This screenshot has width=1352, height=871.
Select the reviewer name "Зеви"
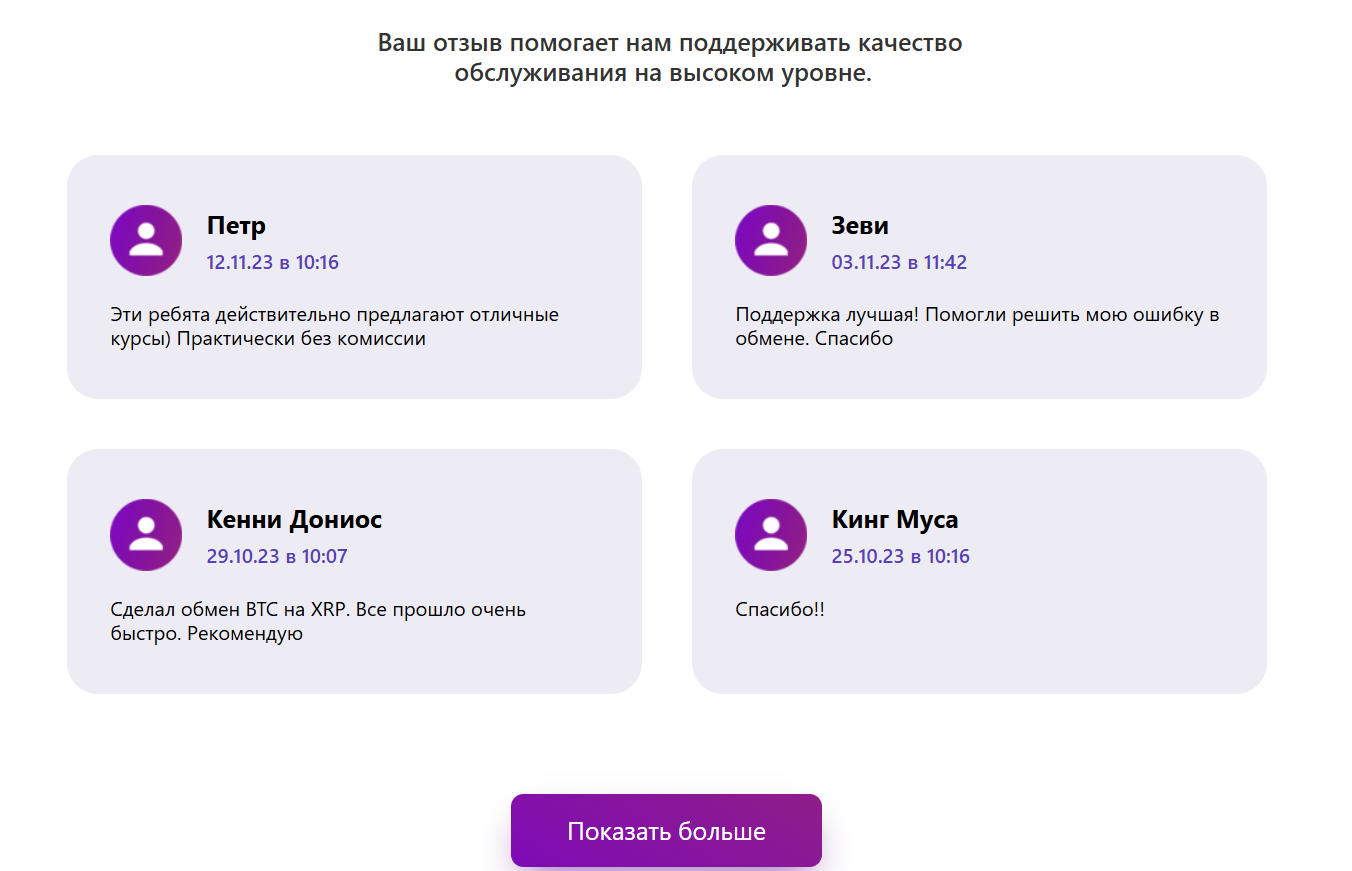(x=860, y=226)
